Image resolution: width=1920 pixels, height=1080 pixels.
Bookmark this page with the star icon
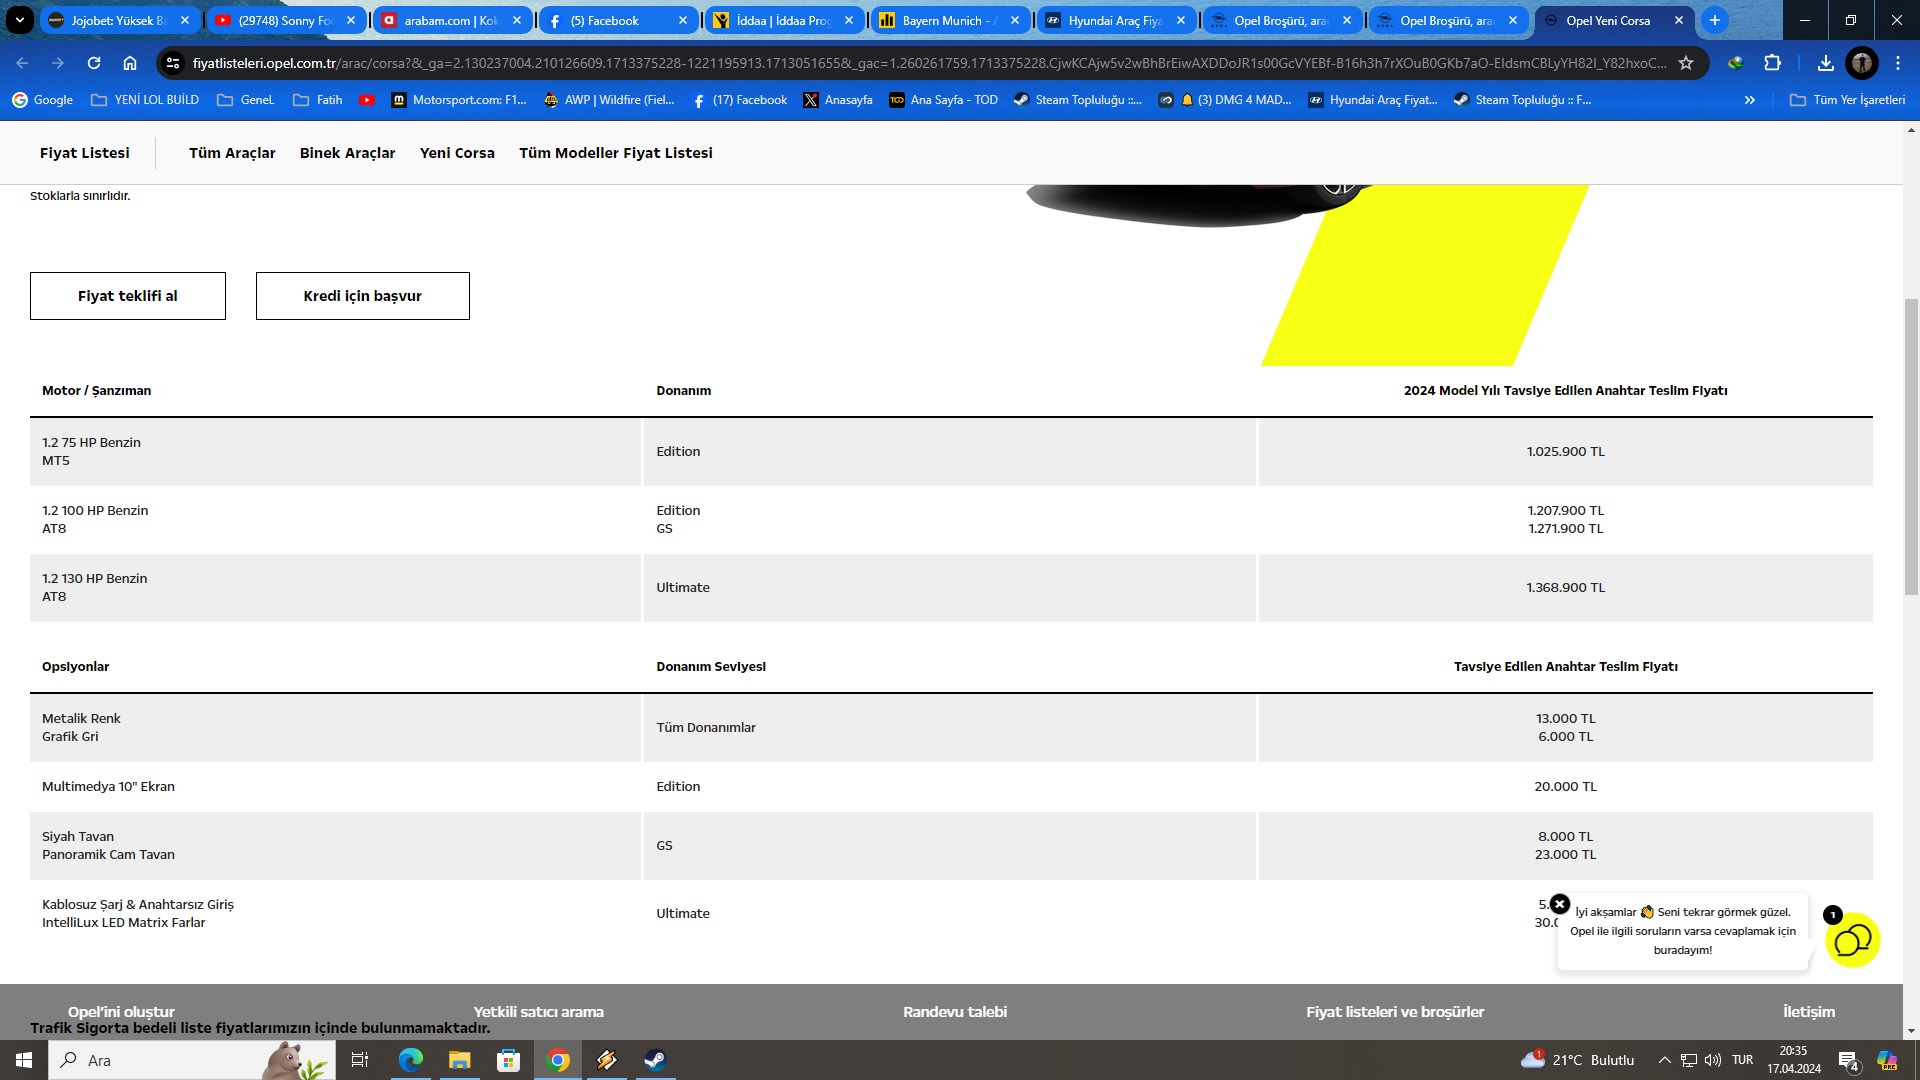pyautogui.click(x=1686, y=63)
